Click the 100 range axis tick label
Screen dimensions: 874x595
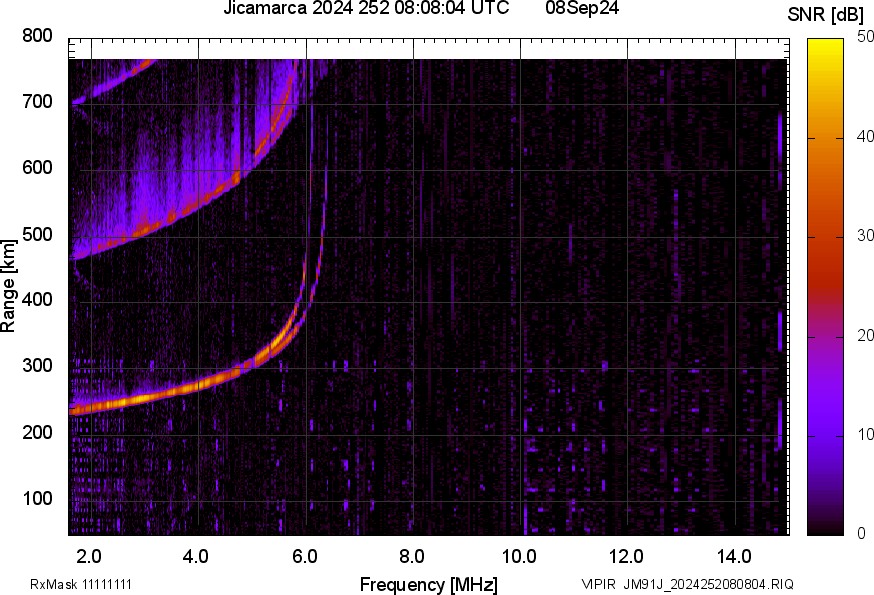[37, 499]
